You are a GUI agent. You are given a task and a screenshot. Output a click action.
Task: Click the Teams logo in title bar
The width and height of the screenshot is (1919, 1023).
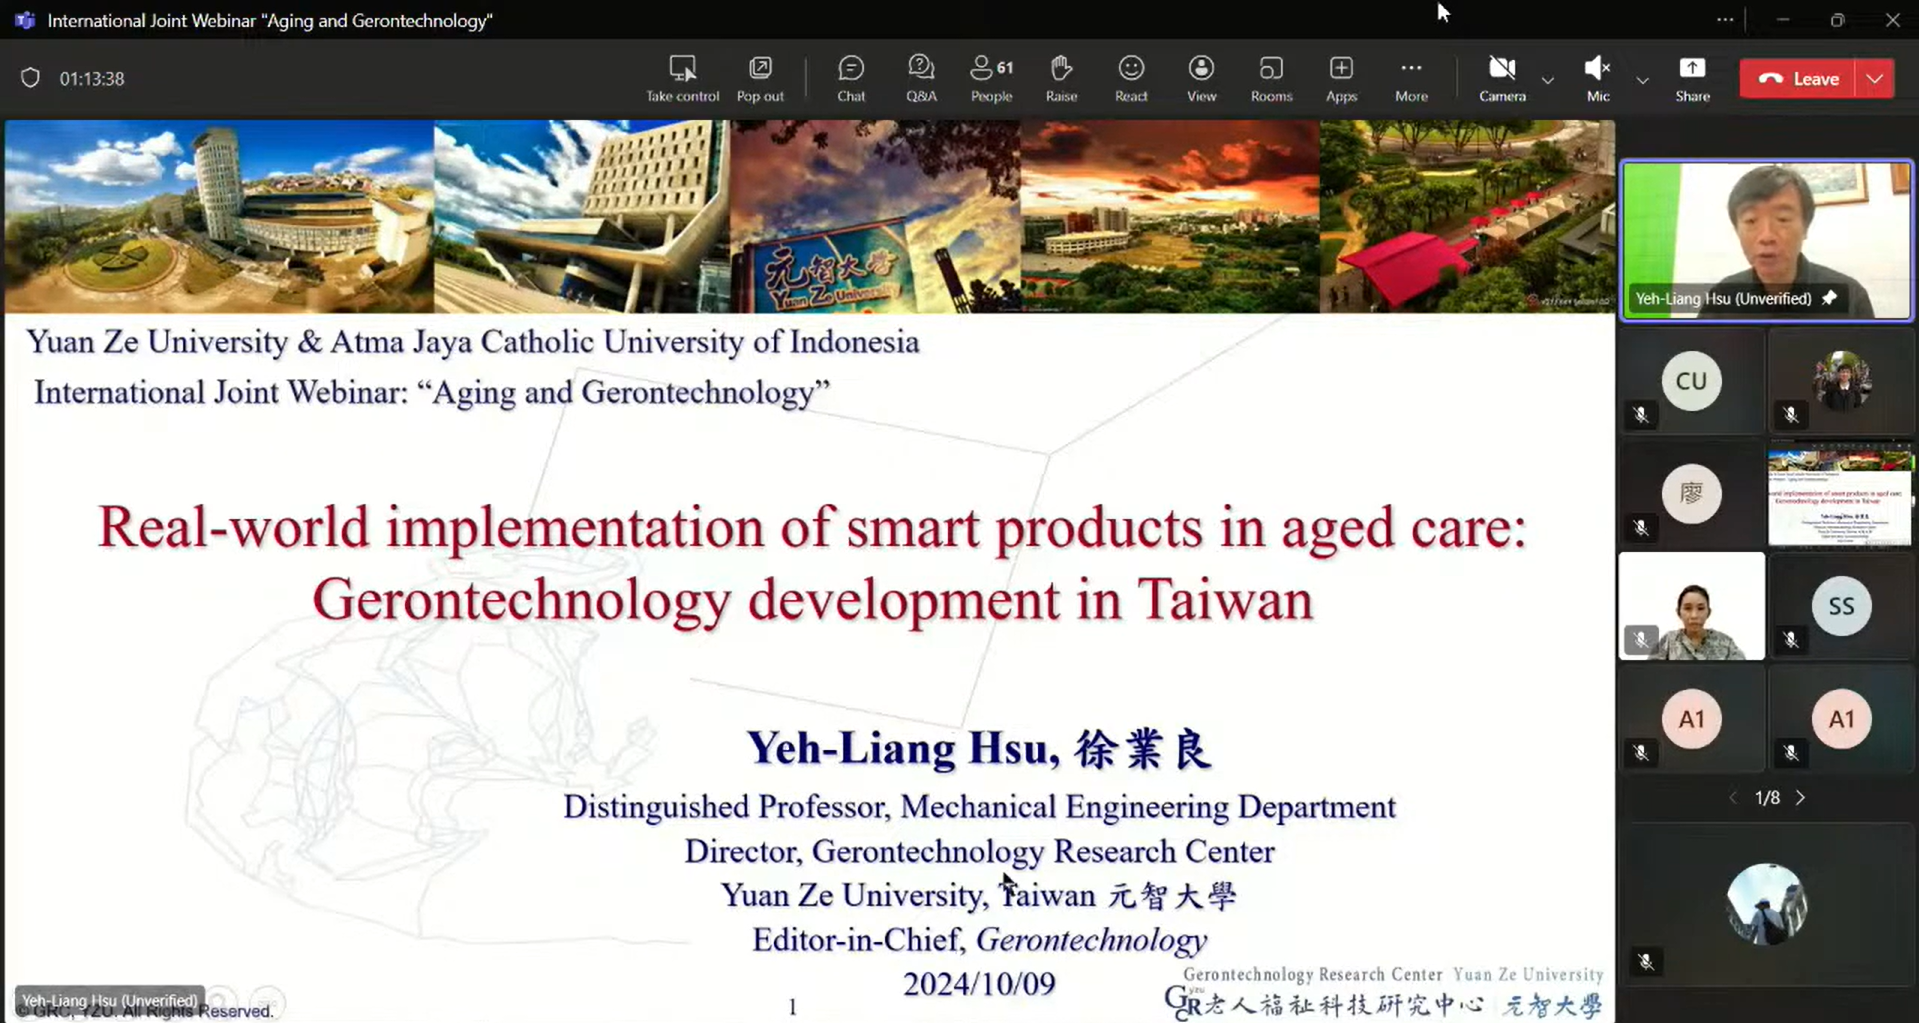[25, 20]
